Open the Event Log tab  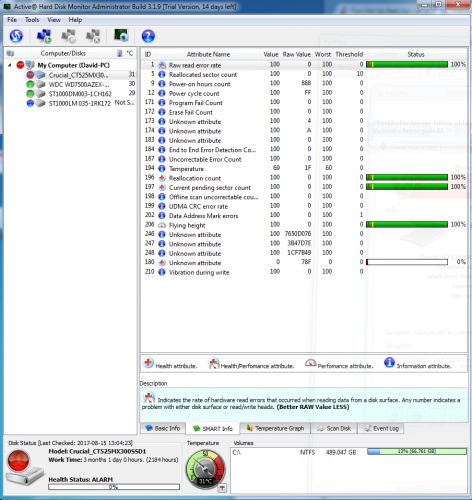click(381, 428)
